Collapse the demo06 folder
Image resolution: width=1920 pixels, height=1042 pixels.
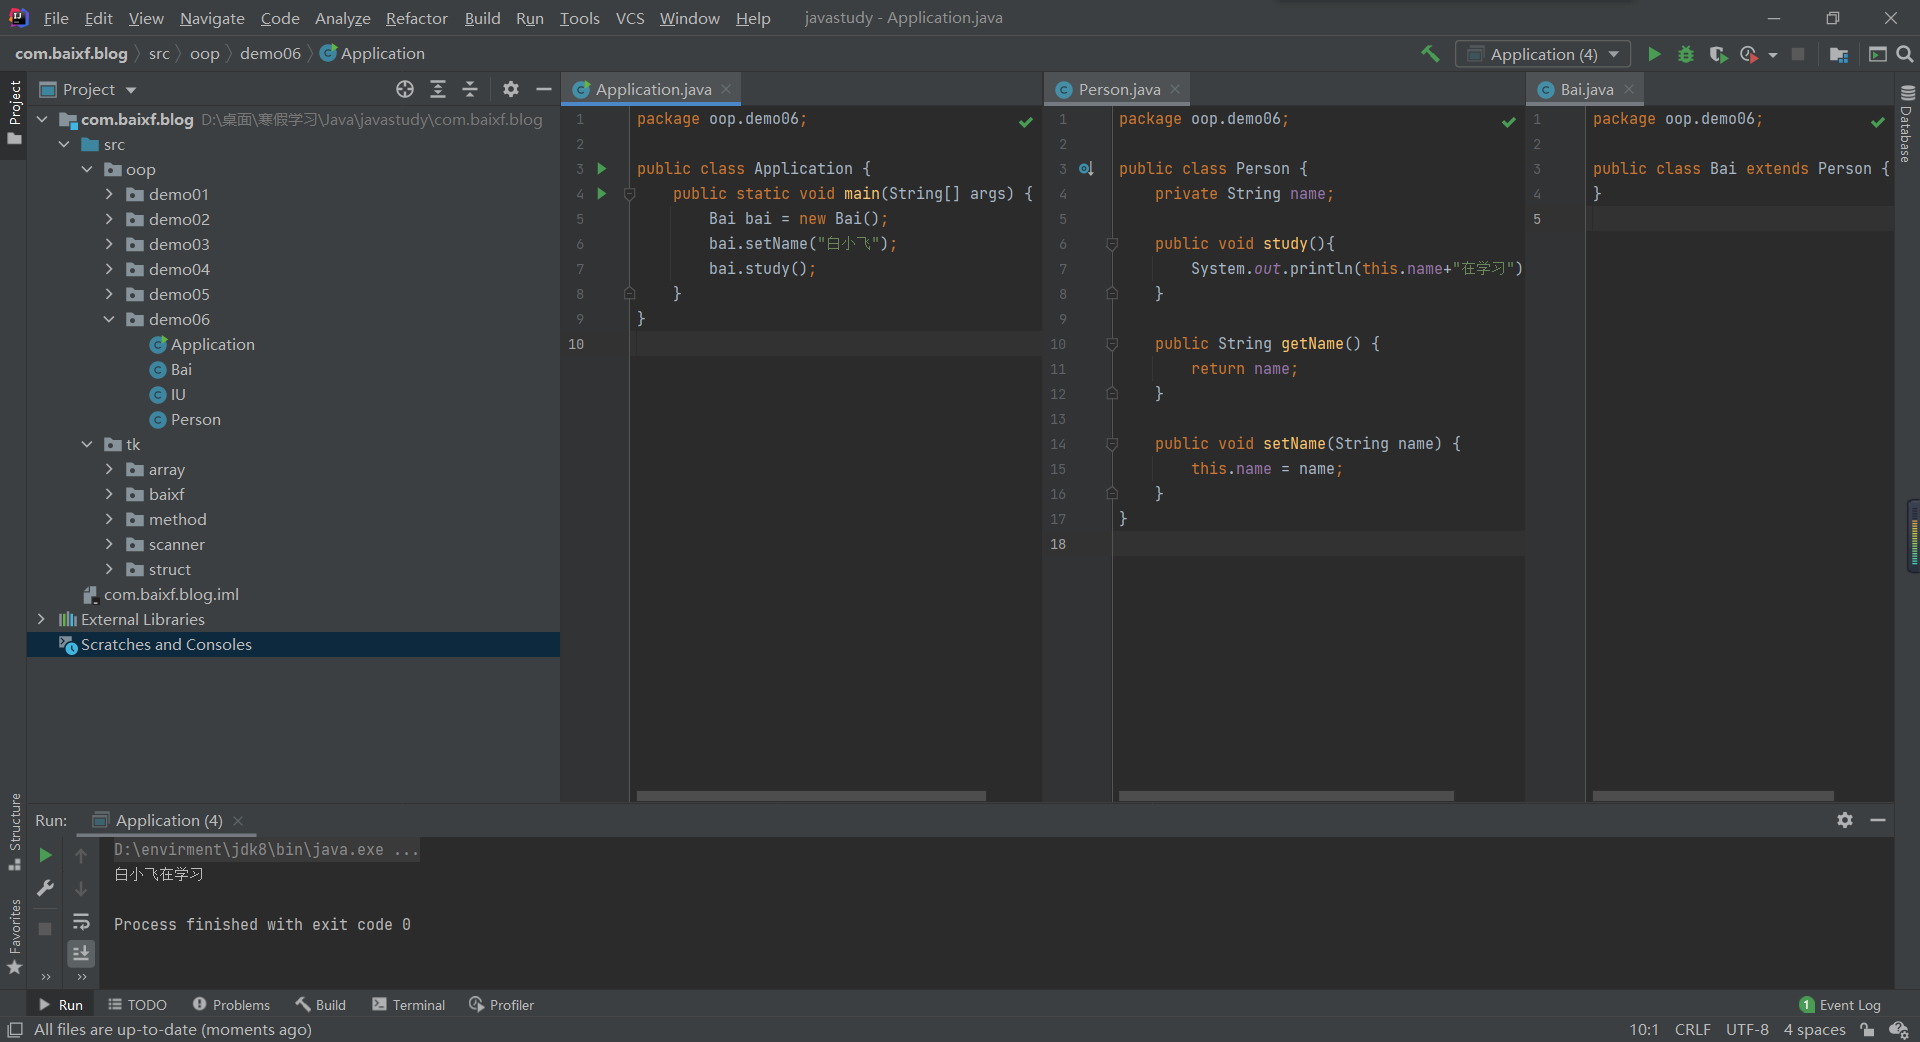tap(109, 319)
